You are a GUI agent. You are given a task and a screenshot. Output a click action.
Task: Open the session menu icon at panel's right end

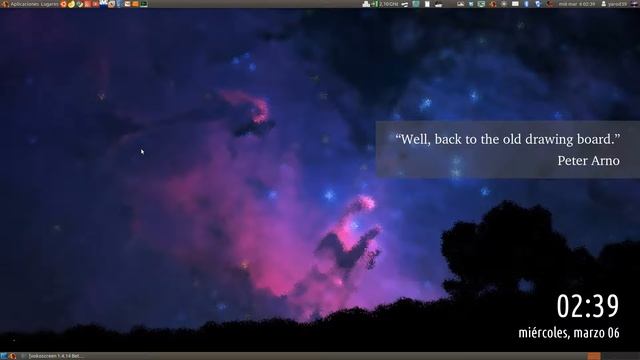point(633,4)
